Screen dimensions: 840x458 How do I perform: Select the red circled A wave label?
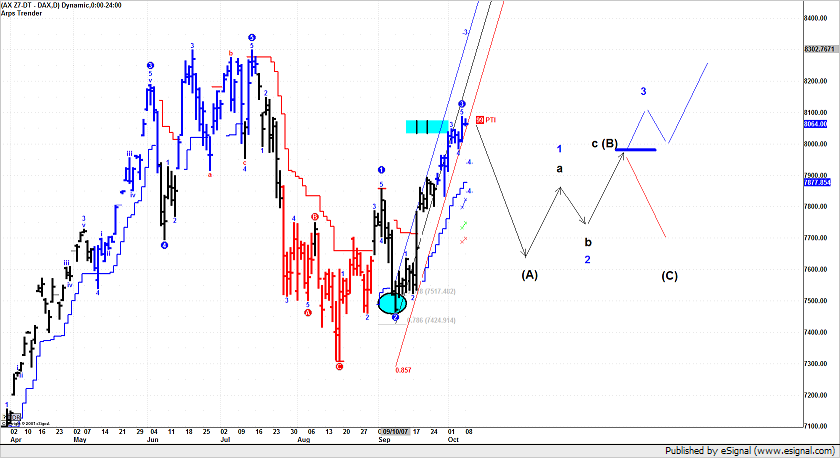pyautogui.click(x=308, y=312)
